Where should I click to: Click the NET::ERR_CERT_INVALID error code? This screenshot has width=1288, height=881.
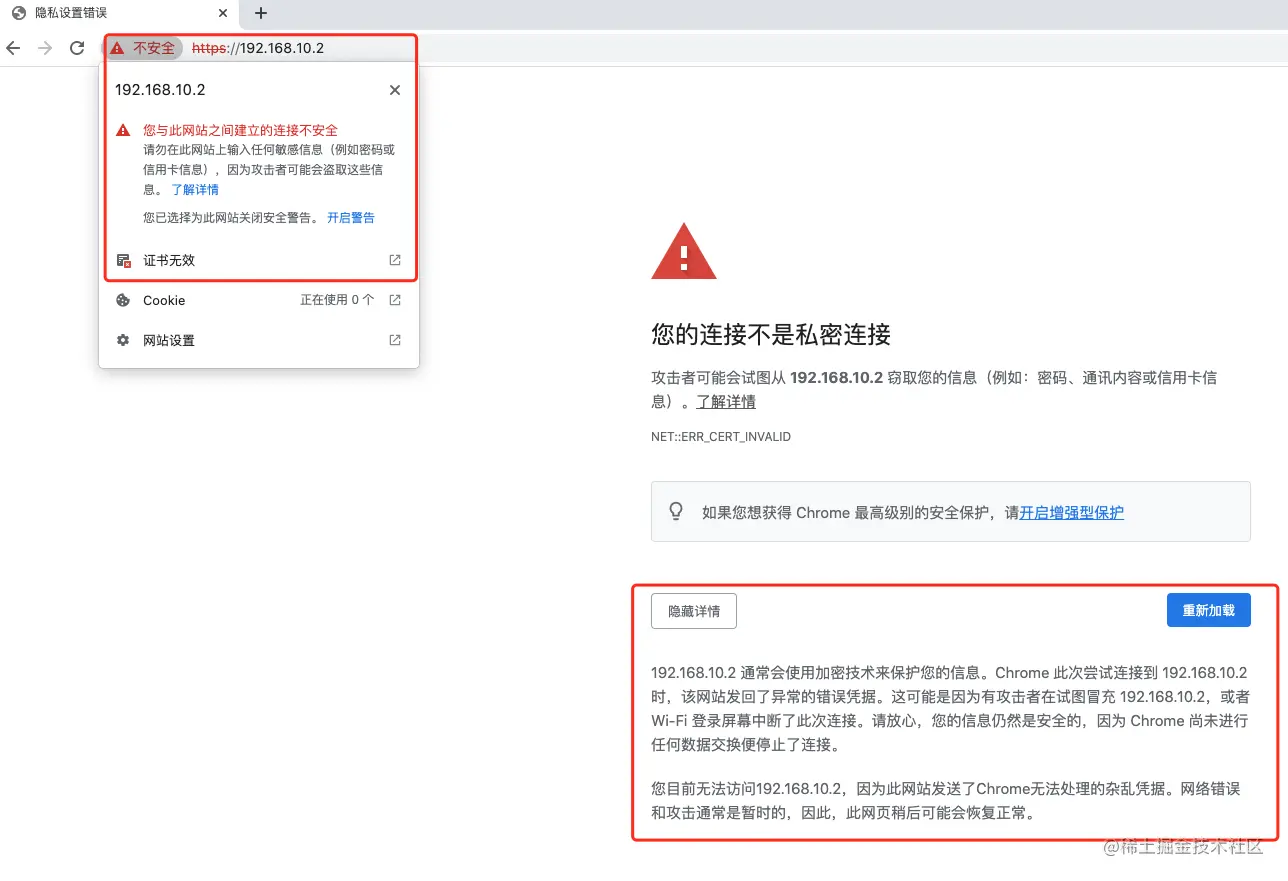click(721, 437)
